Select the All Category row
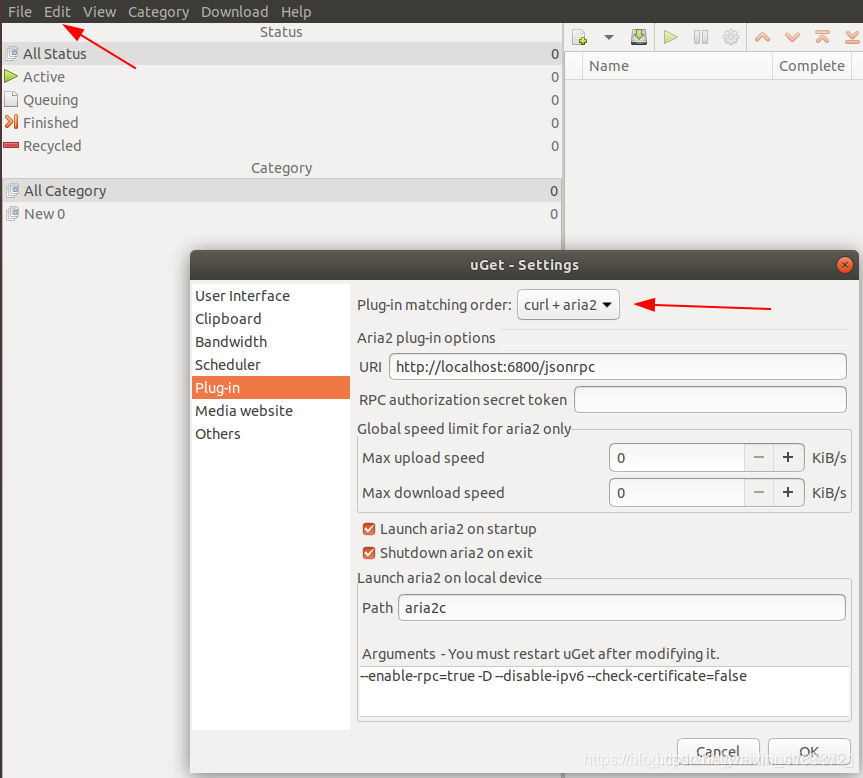This screenshot has height=778, width=863. [x=281, y=191]
